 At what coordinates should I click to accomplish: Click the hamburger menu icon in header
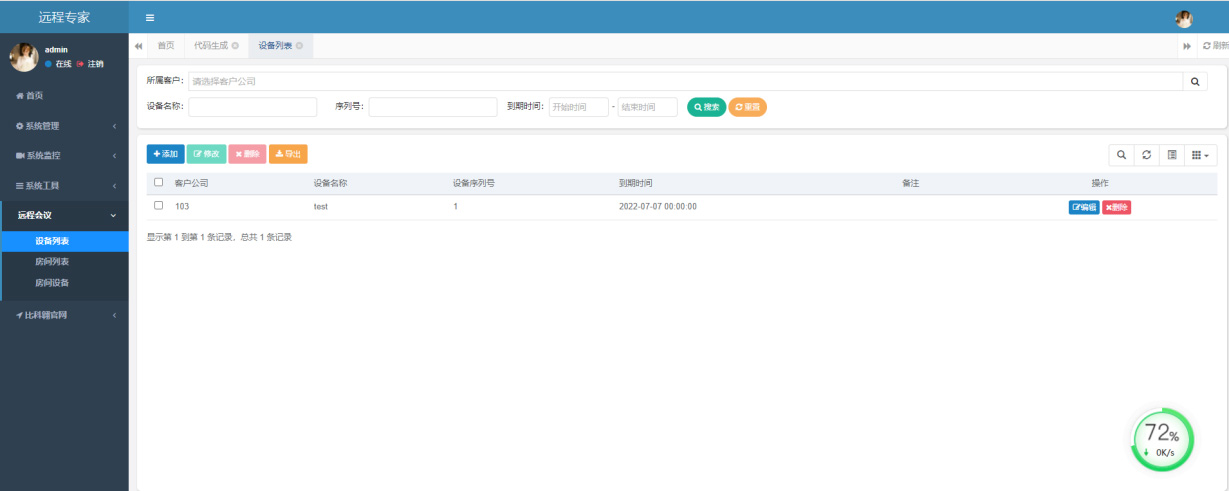click(150, 18)
